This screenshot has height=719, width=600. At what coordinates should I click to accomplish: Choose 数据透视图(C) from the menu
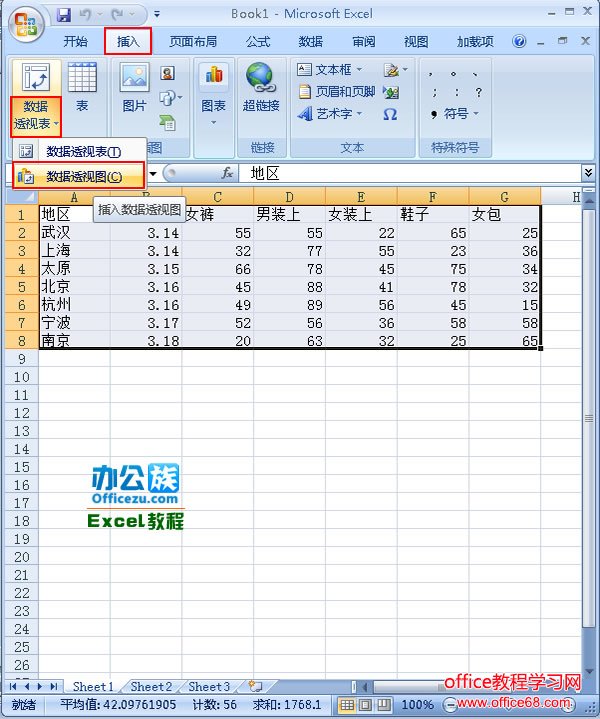click(x=79, y=176)
